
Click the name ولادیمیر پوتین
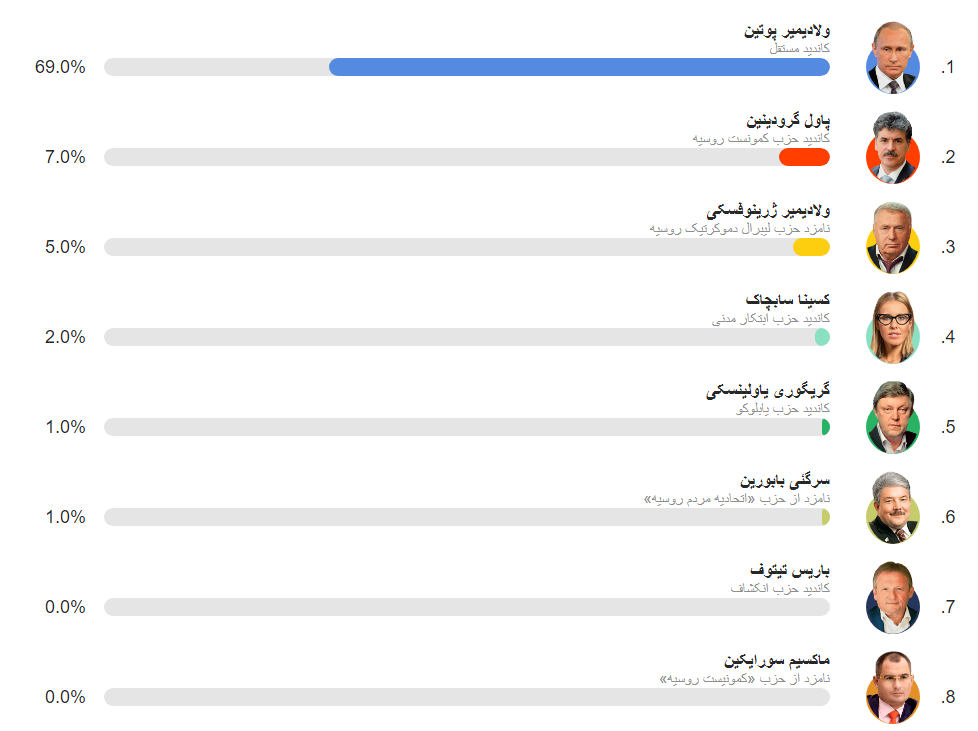point(787,30)
